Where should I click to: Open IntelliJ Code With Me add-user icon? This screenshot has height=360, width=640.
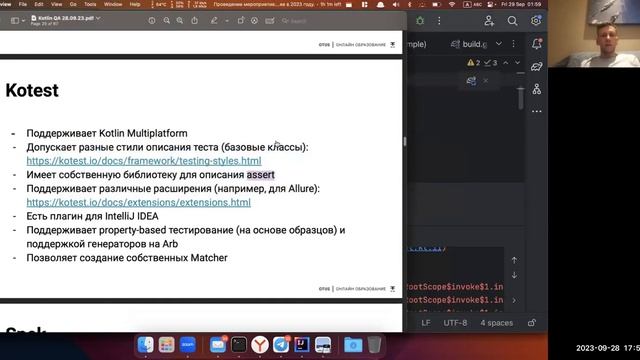(x=489, y=21)
